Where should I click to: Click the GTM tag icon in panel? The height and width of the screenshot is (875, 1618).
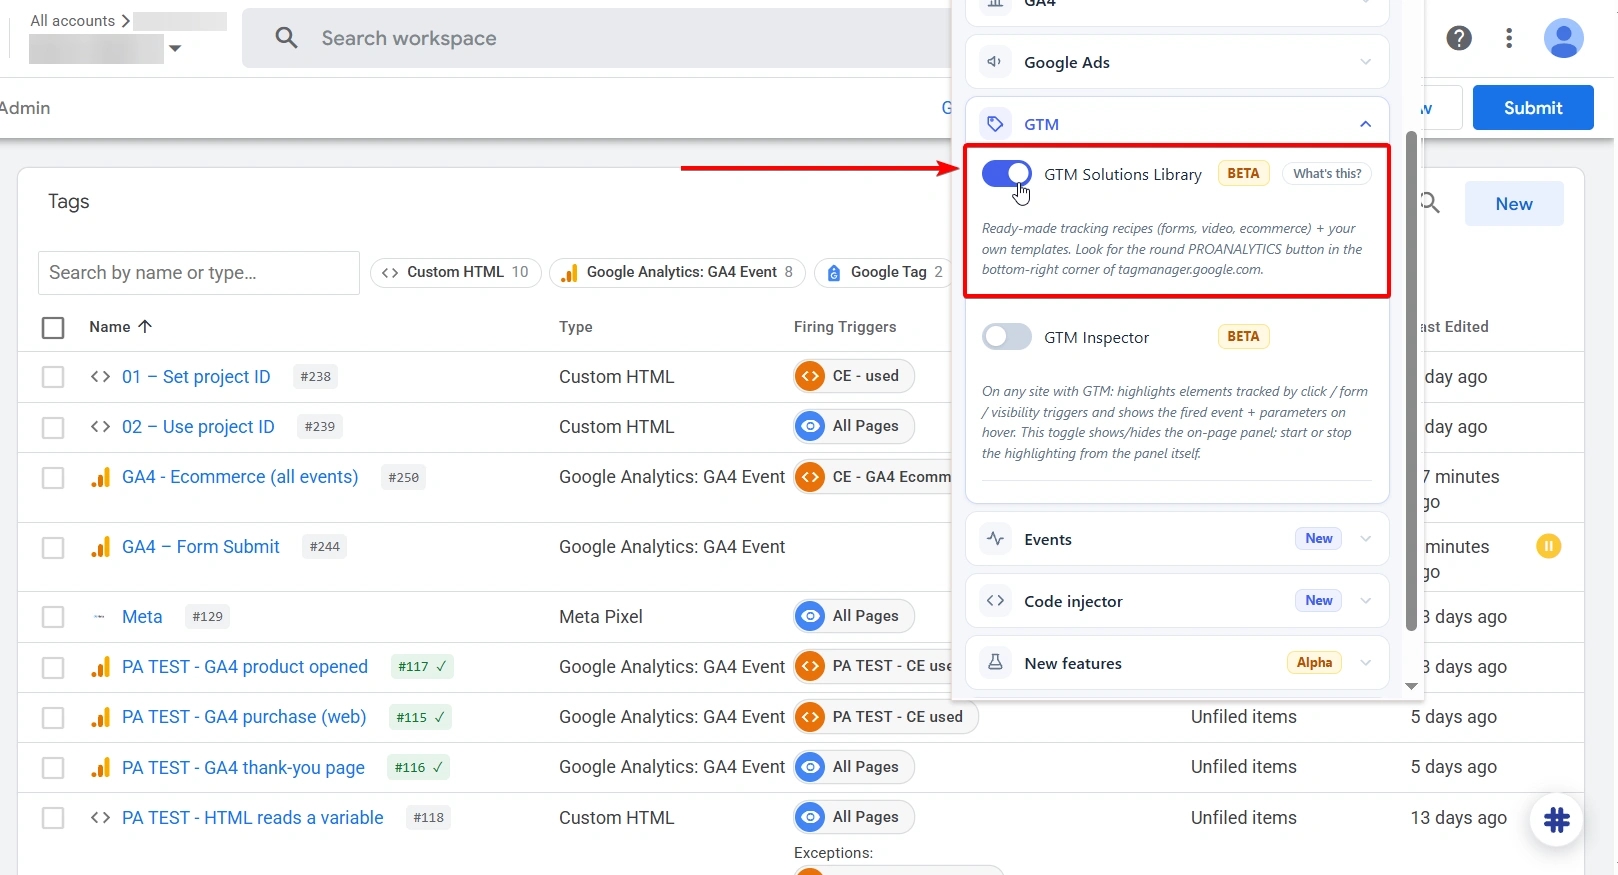tap(995, 124)
